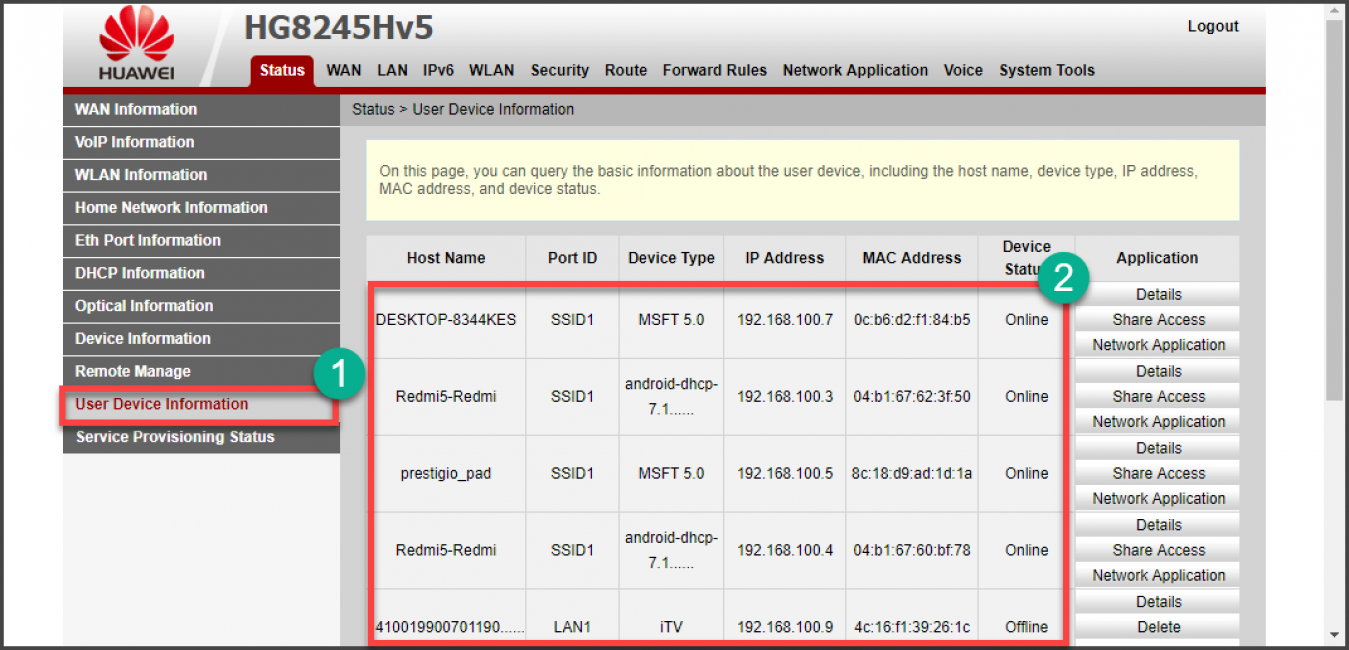The width and height of the screenshot is (1349, 650).
Task: Click Details for prestigio_pad
Action: [x=1158, y=449]
